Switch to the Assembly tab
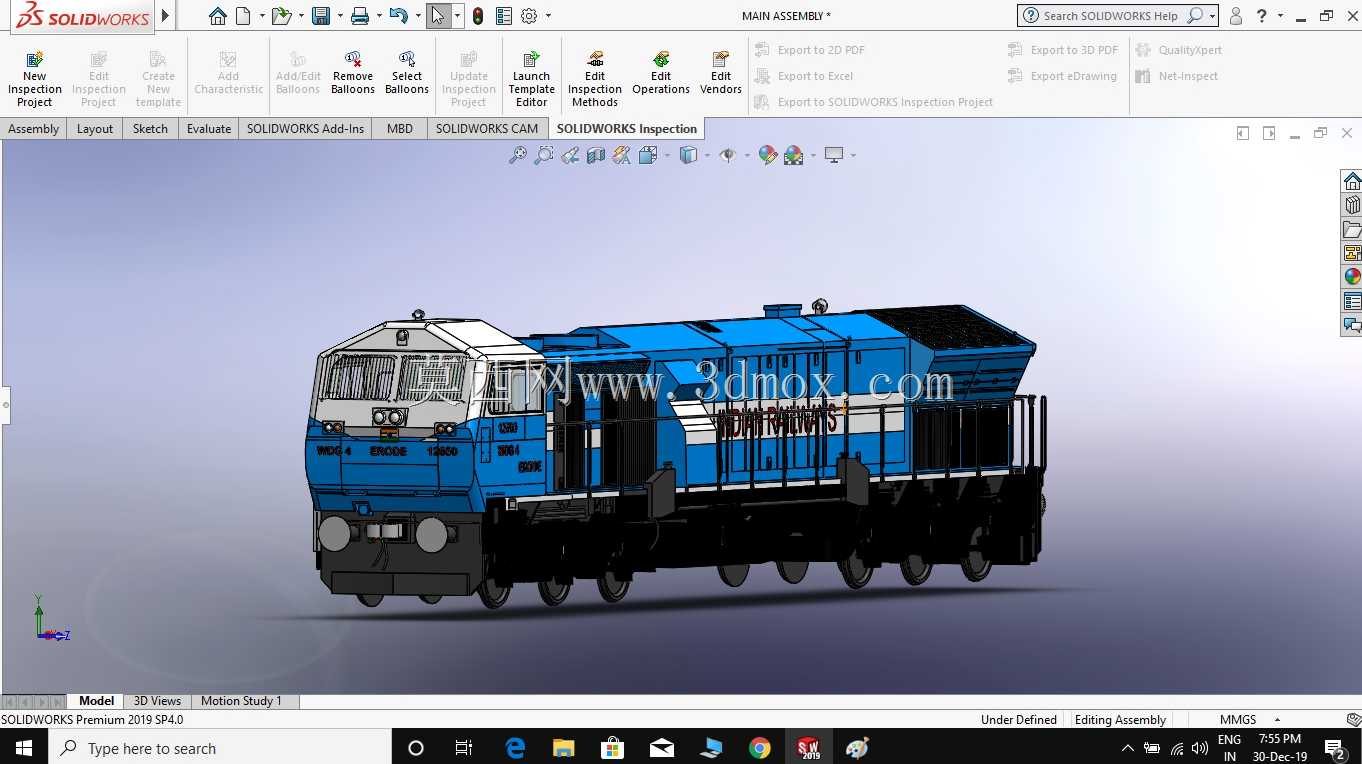 click(x=34, y=128)
